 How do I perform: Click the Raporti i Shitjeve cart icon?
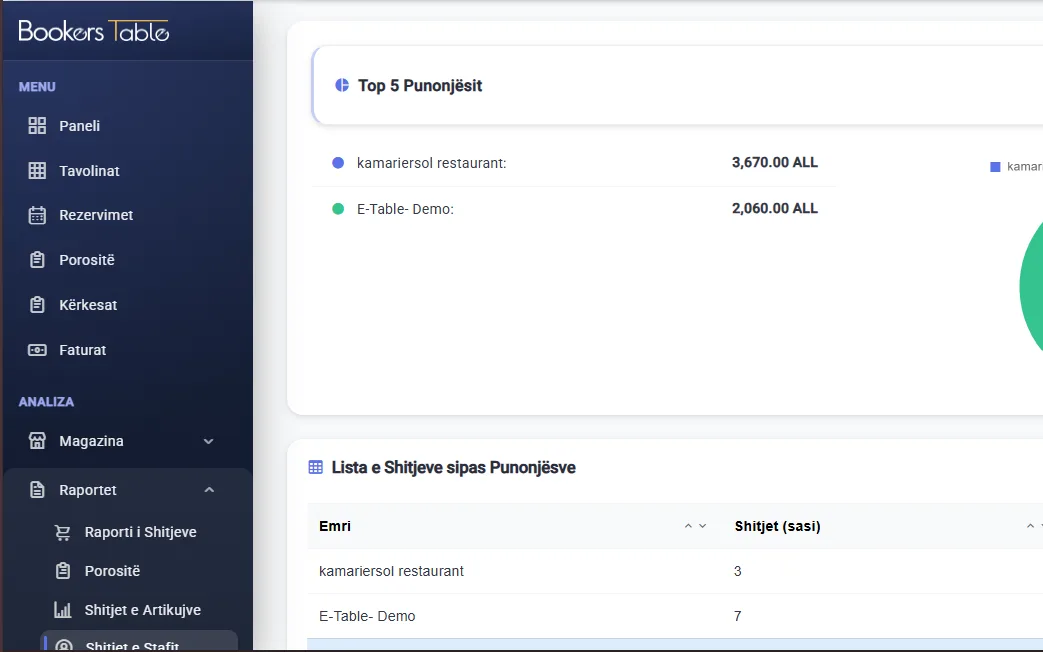pyautogui.click(x=63, y=532)
